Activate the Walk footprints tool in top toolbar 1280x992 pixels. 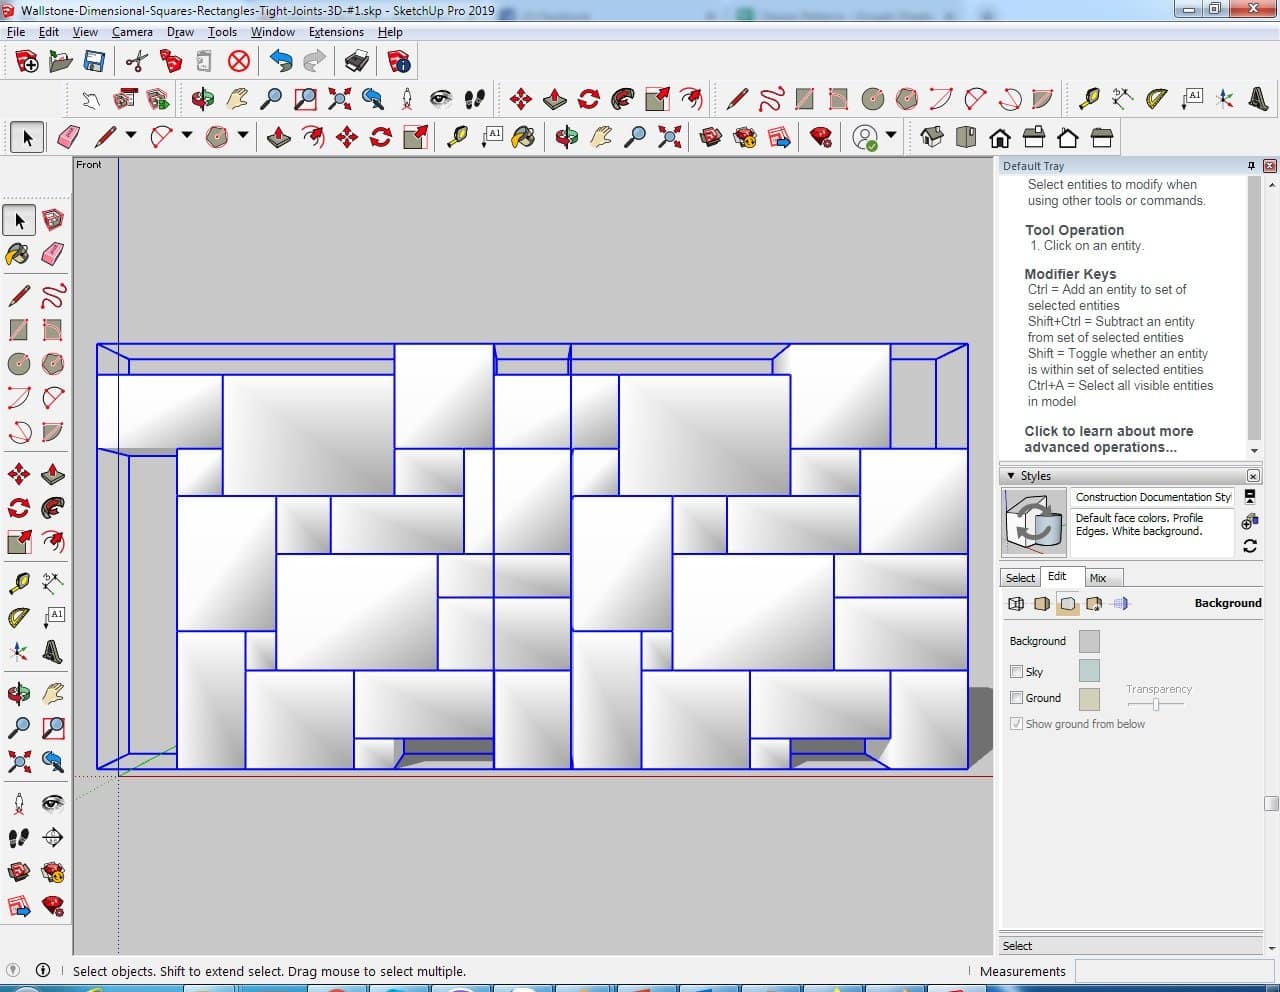474,99
